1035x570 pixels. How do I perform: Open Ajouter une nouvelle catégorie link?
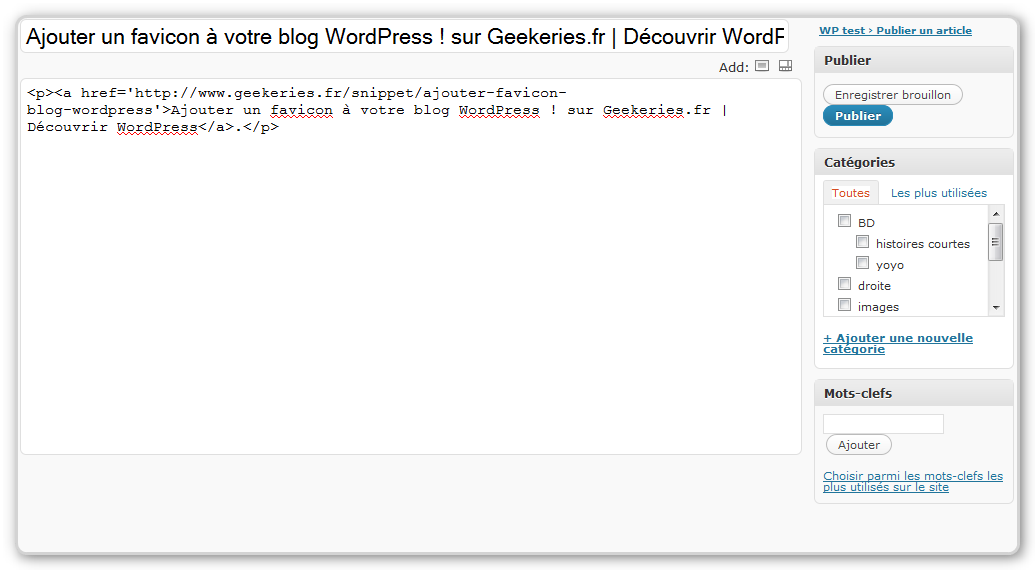pos(898,343)
